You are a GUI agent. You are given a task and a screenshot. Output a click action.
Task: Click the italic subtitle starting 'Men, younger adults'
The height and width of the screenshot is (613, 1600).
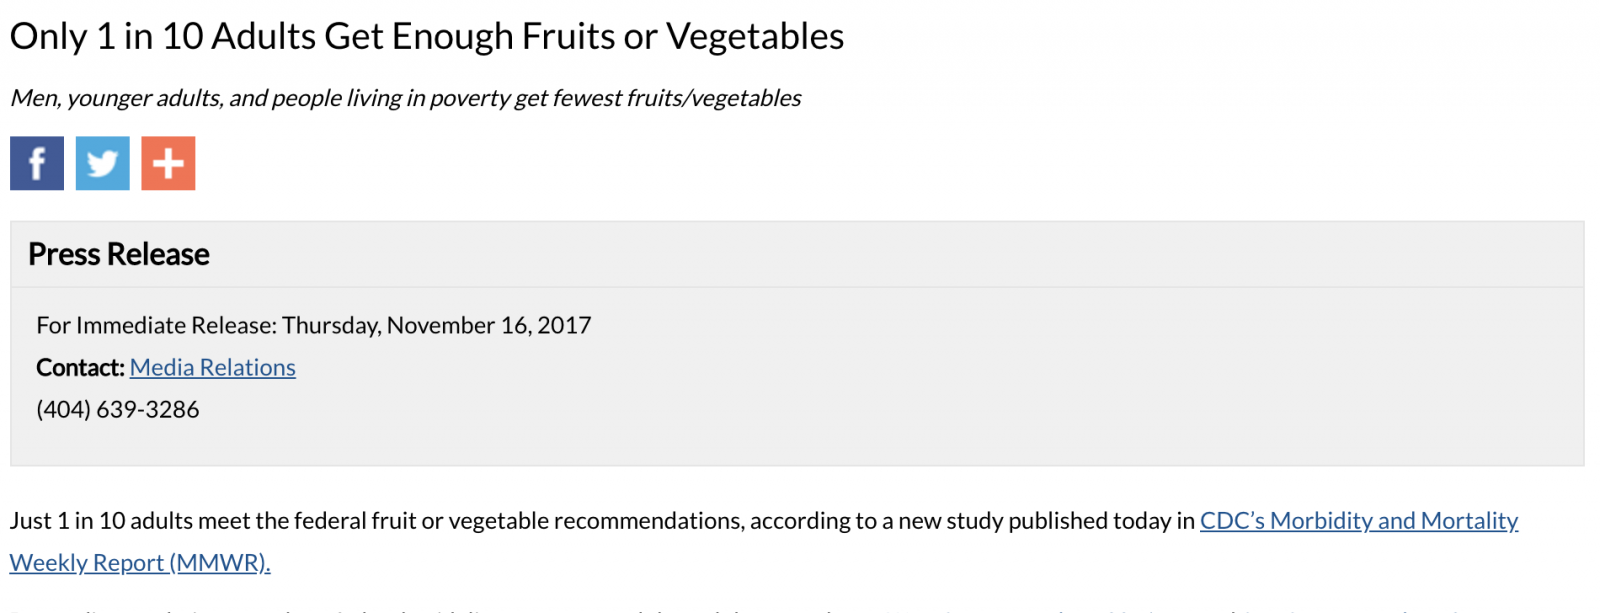405,98
